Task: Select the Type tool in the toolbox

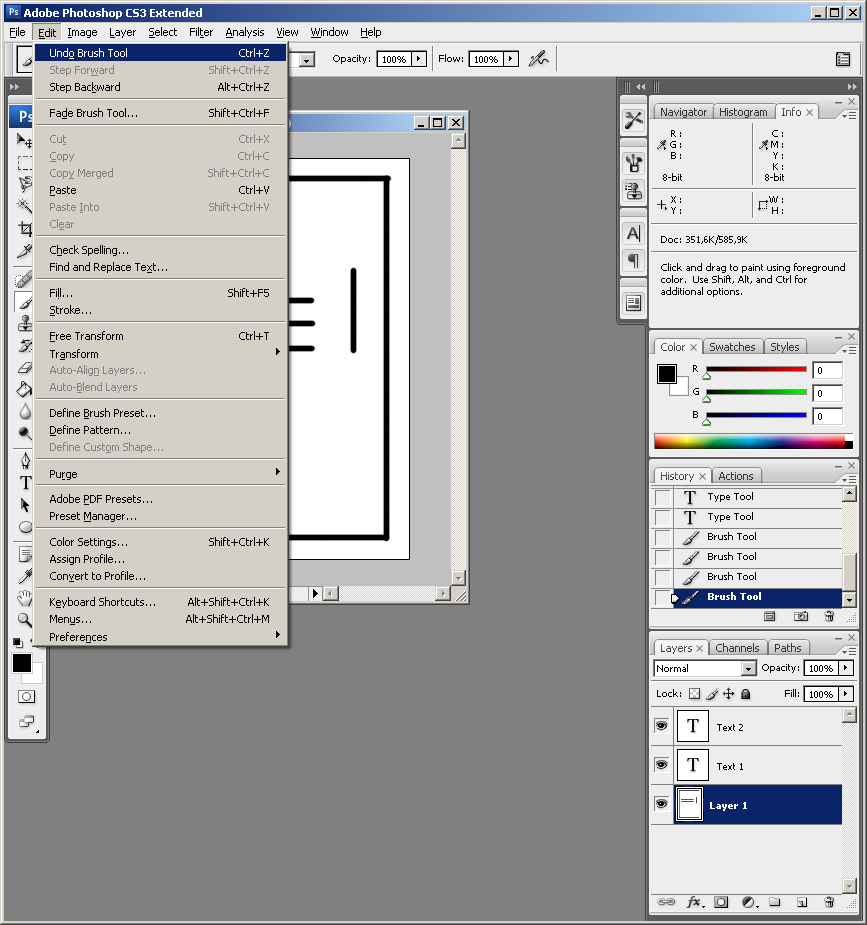Action: [25, 483]
